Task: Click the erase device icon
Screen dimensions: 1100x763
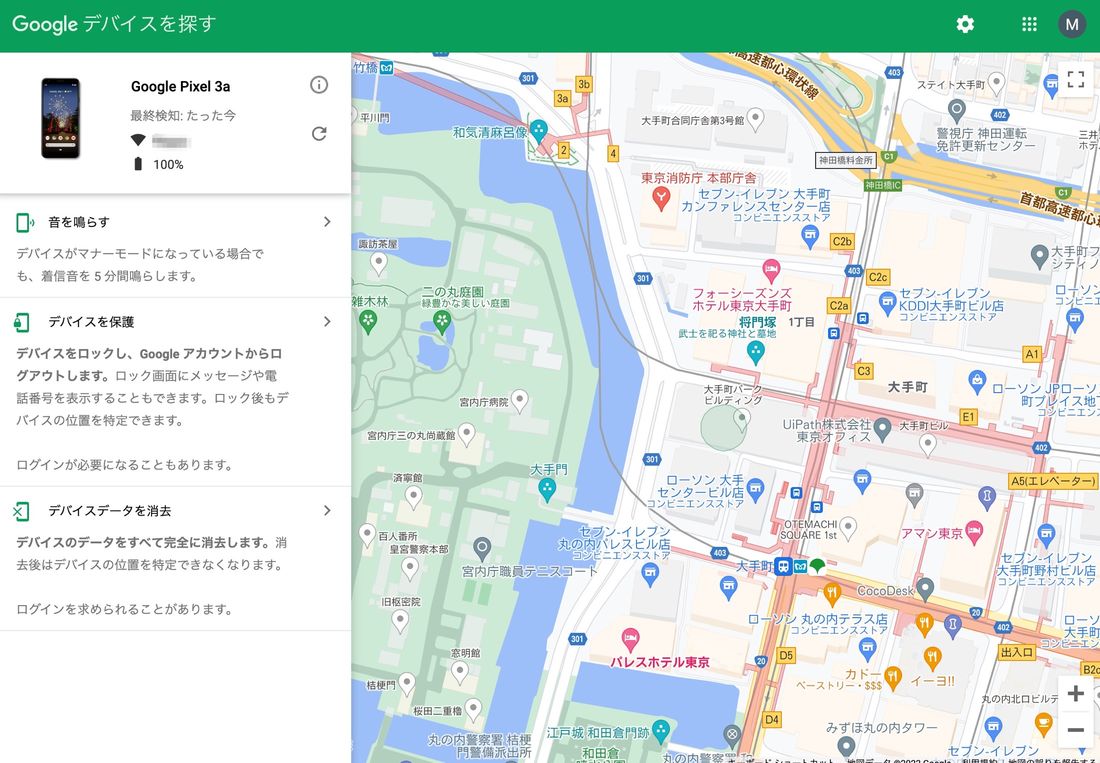Action: pyautogui.click(x=21, y=511)
